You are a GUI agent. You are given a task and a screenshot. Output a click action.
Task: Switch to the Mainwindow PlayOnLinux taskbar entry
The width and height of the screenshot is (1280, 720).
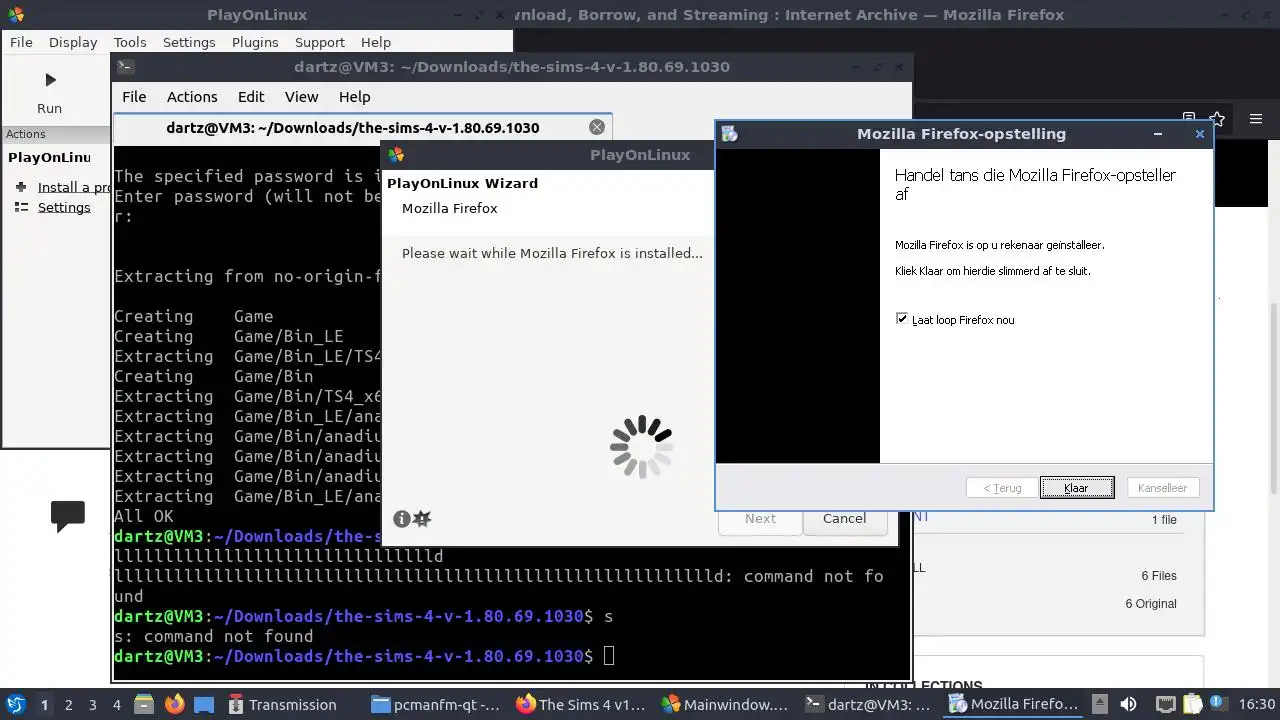point(726,704)
